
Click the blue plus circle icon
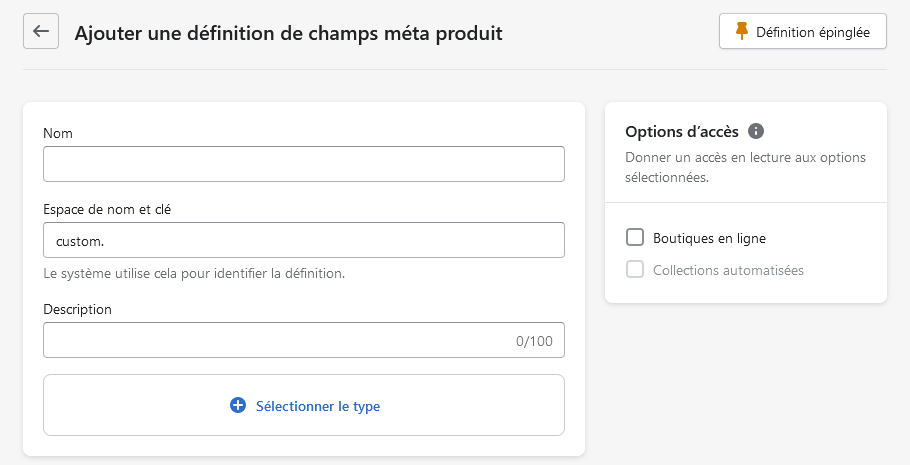(238, 405)
